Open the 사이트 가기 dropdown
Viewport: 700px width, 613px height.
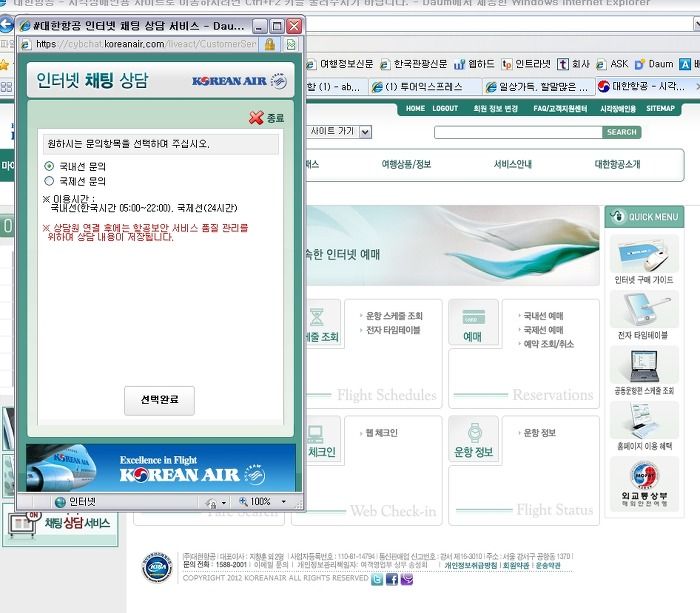(x=365, y=132)
